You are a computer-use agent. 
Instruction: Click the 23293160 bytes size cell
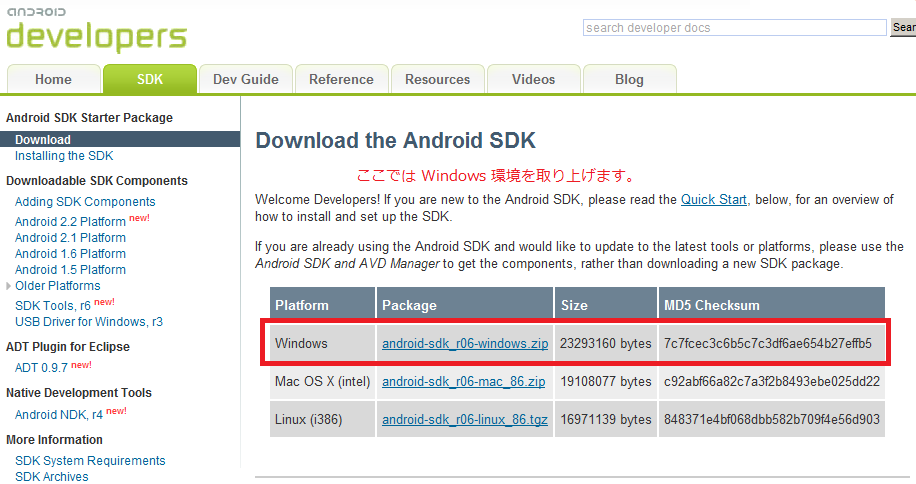click(605, 343)
